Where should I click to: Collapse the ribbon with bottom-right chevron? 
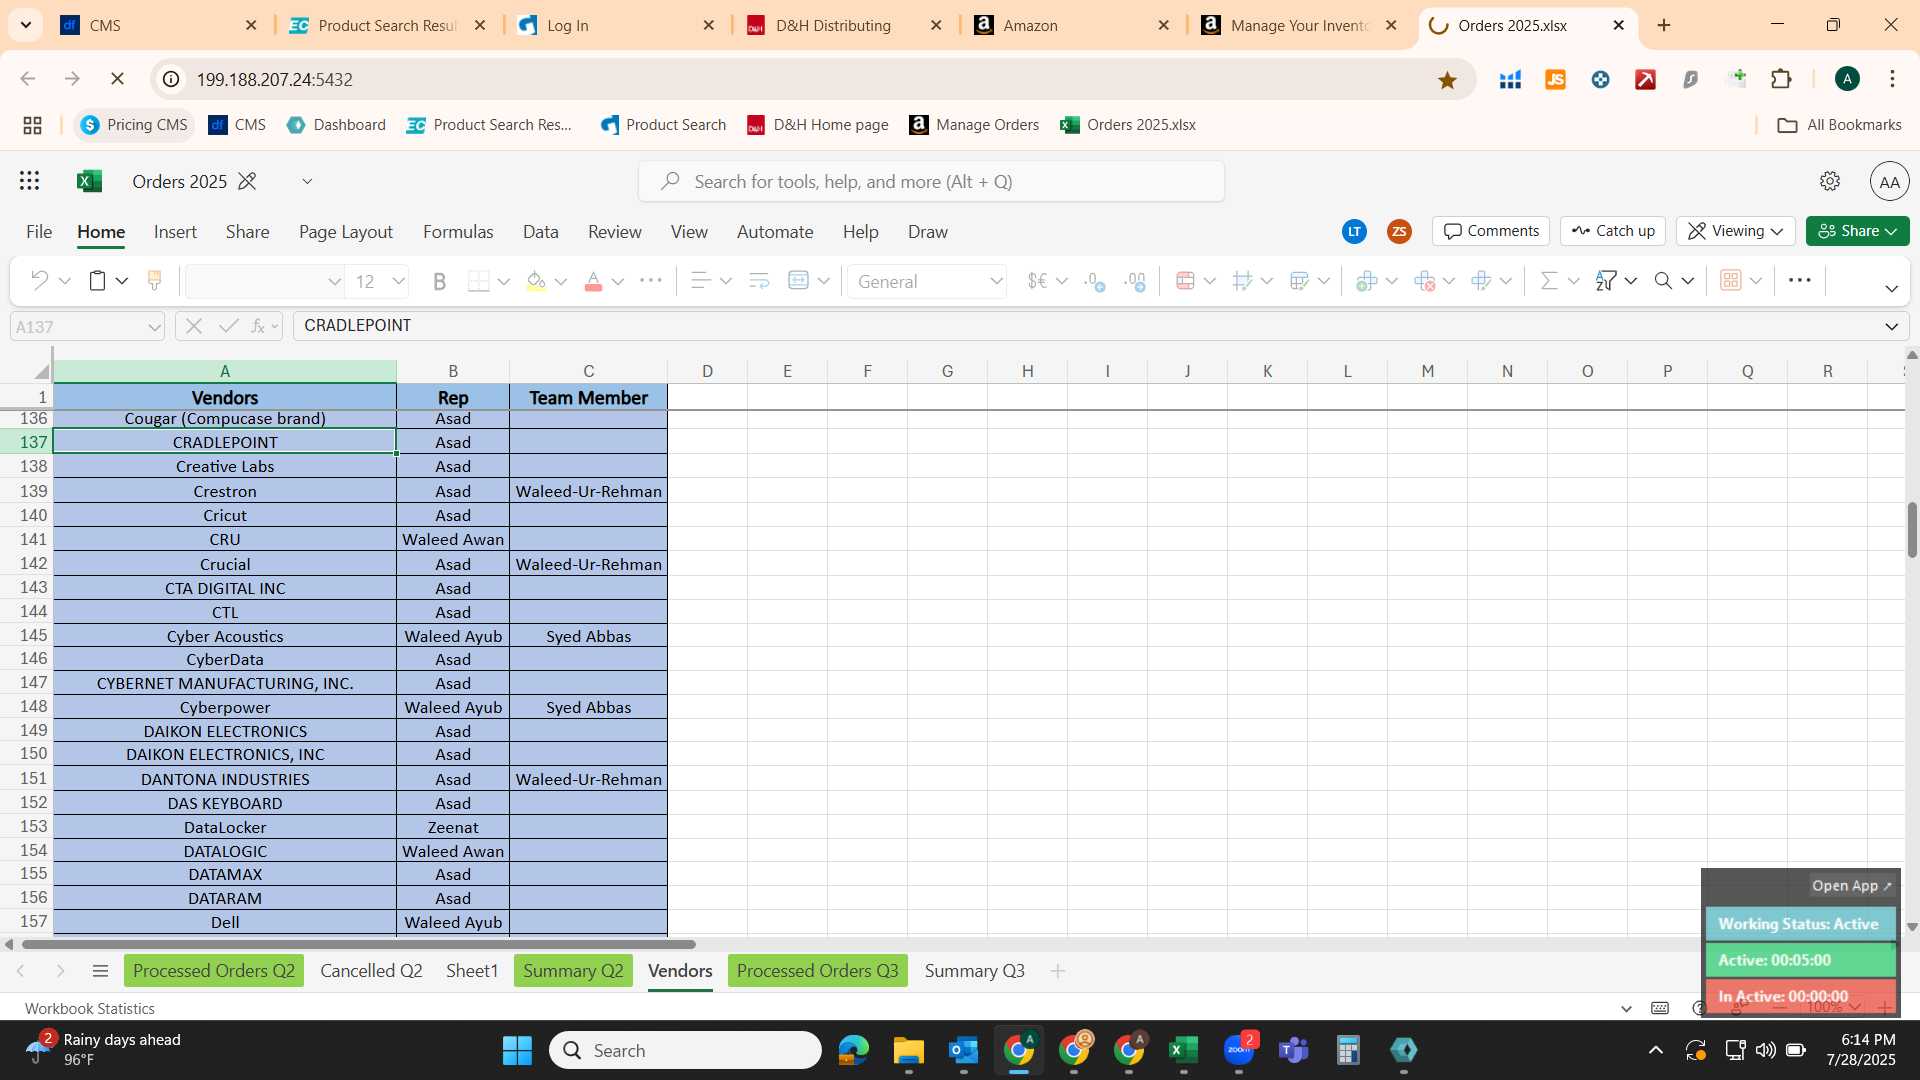pos(1891,288)
